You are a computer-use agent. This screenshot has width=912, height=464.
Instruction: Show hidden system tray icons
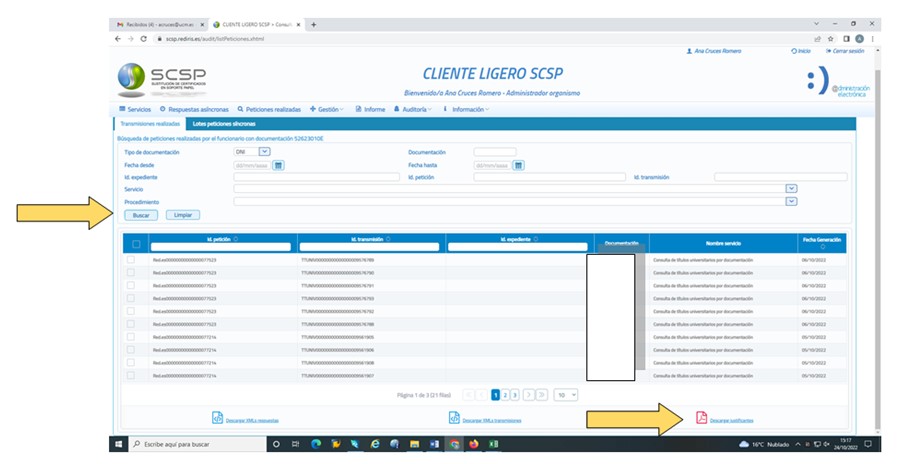click(x=798, y=444)
